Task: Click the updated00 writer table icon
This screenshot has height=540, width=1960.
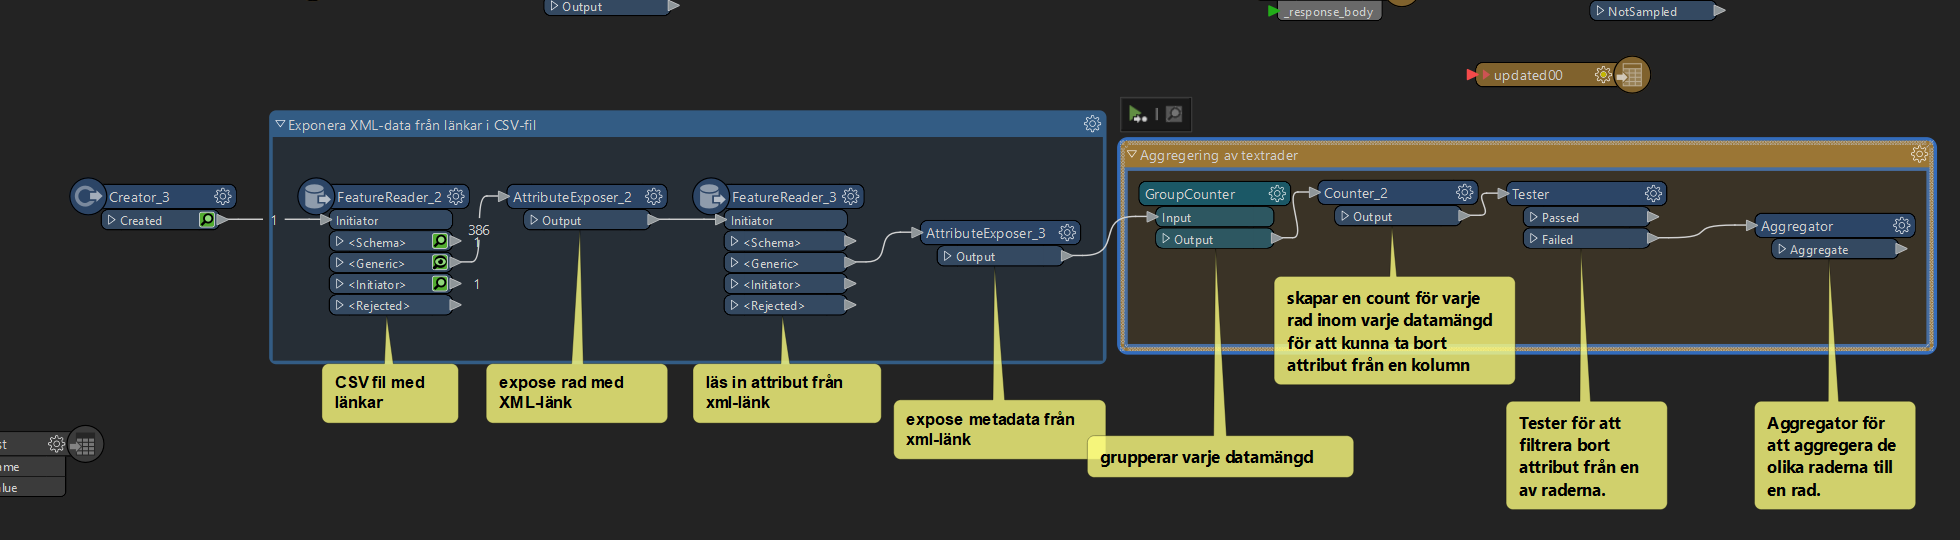Action: pyautogui.click(x=1631, y=75)
